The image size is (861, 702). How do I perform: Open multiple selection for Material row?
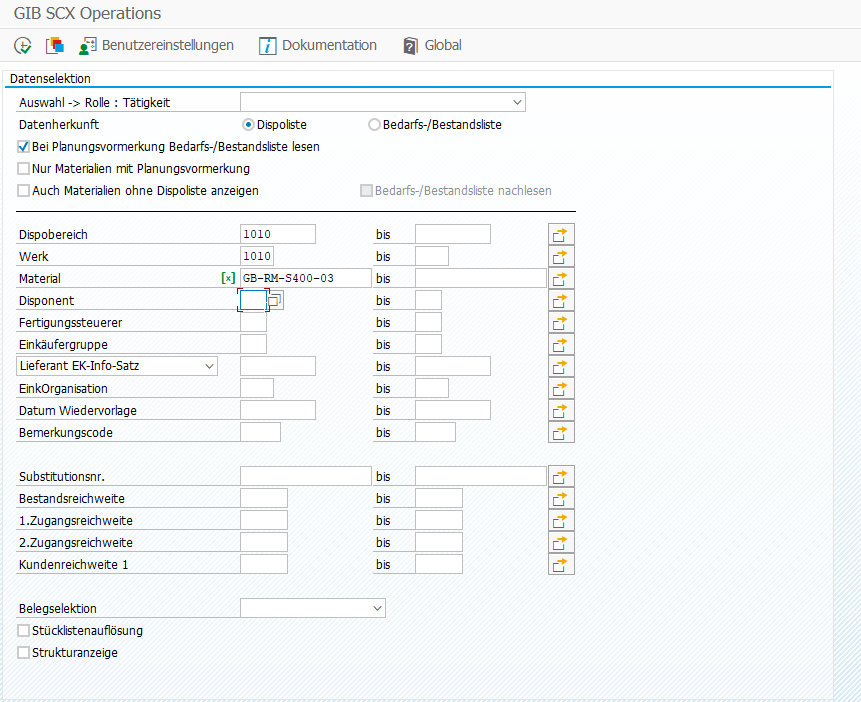(x=561, y=278)
